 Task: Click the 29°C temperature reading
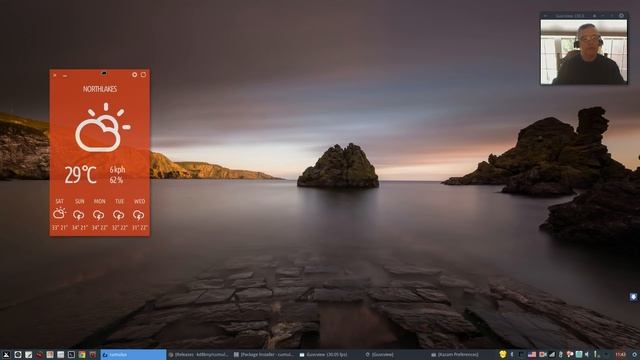(x=80, y=175)
